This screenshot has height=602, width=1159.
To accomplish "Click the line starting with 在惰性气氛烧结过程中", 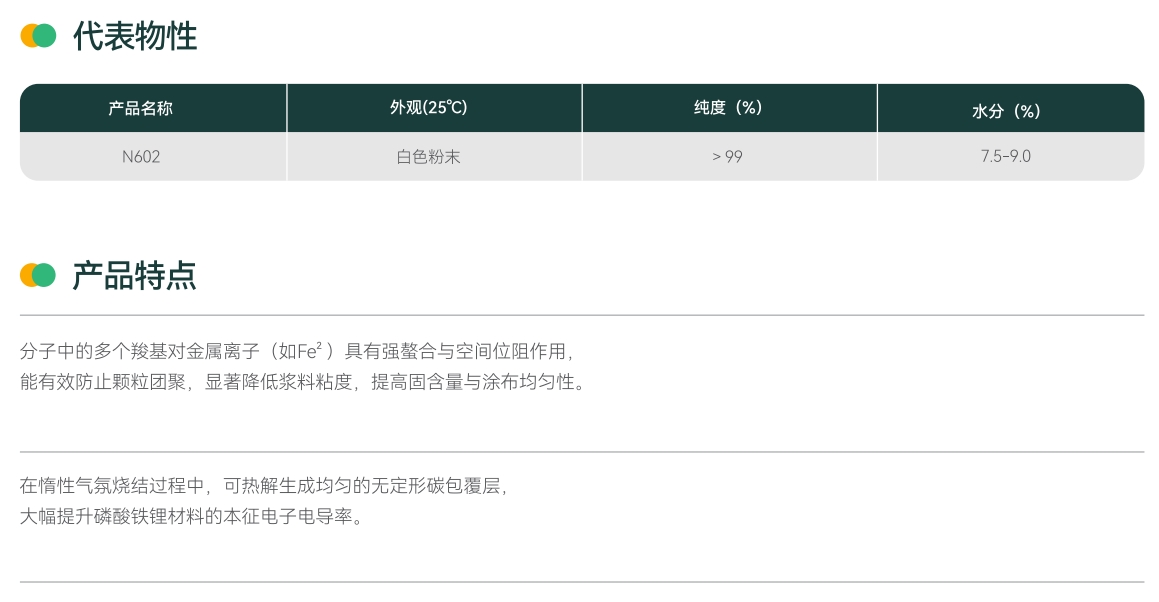I will 265,486.
